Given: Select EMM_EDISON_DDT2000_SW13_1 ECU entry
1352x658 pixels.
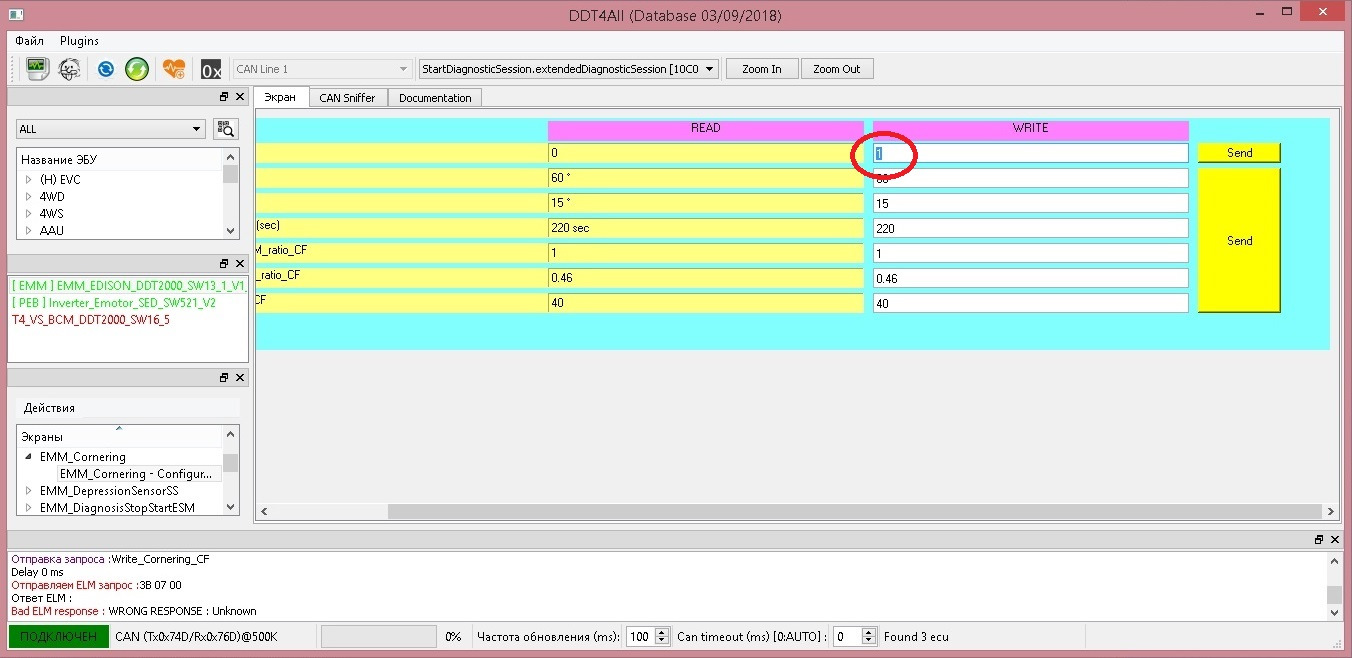Looking at the screenshot, I should 128,285.
